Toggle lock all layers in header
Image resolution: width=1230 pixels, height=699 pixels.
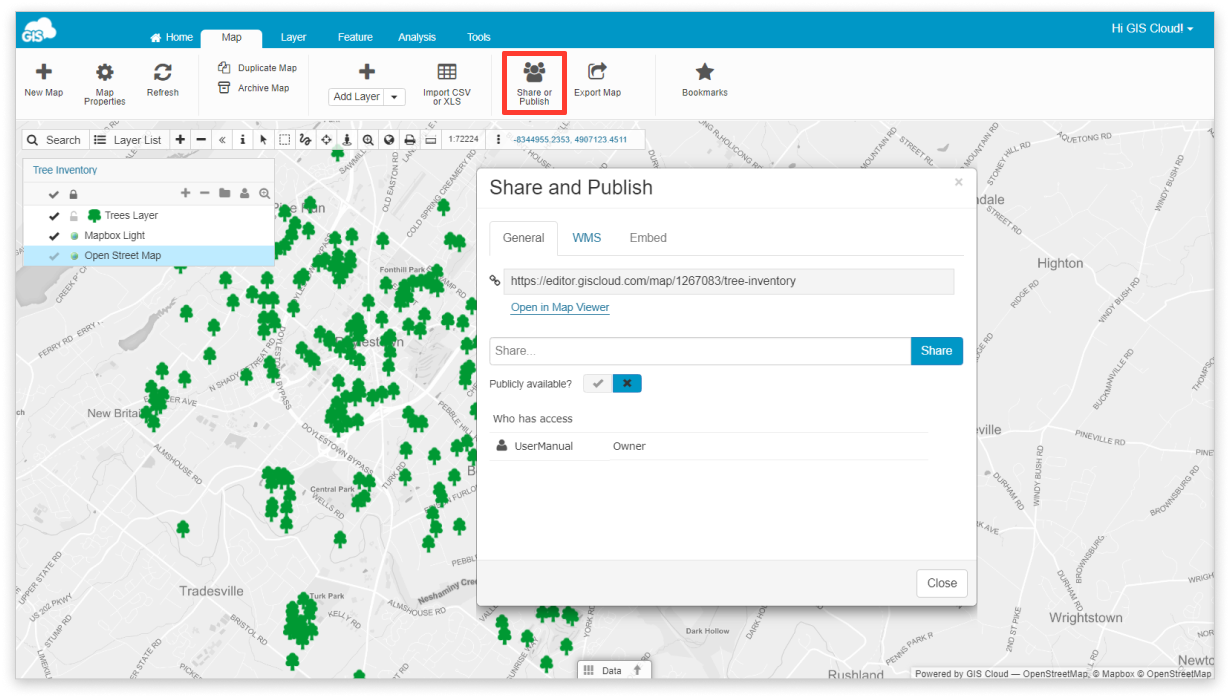[73, 193]
